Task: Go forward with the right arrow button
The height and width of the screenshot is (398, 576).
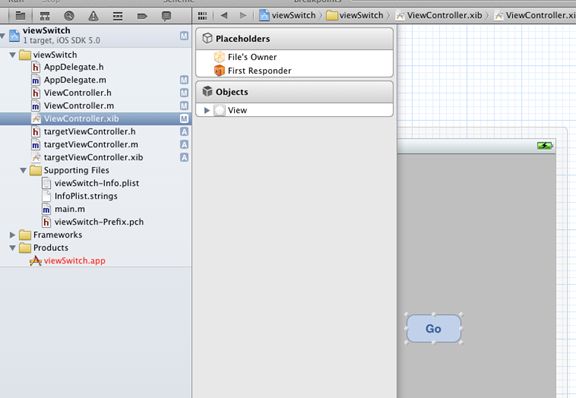Action: click(243, 15)
